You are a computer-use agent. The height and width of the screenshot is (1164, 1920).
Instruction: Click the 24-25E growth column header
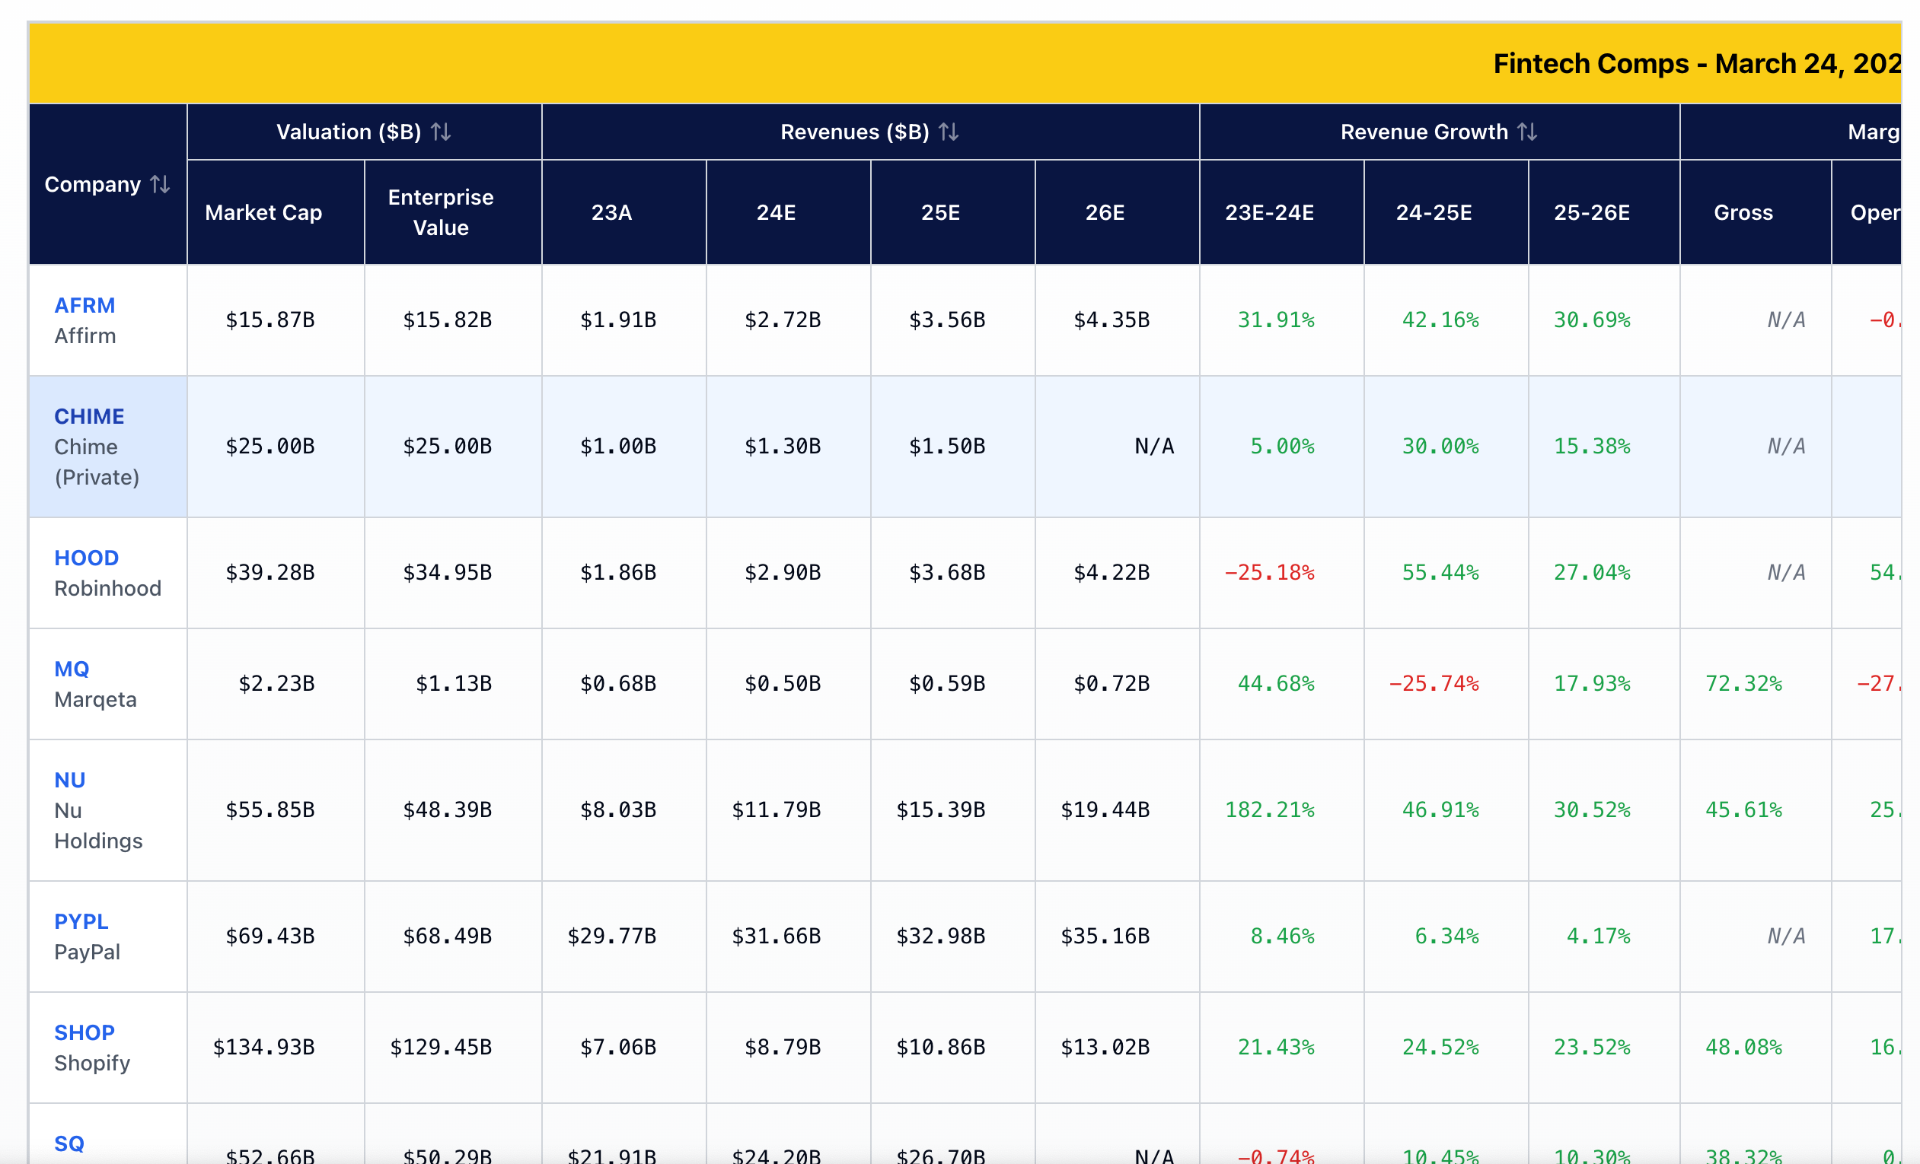pyautogui.click(x=1433, y=213)
